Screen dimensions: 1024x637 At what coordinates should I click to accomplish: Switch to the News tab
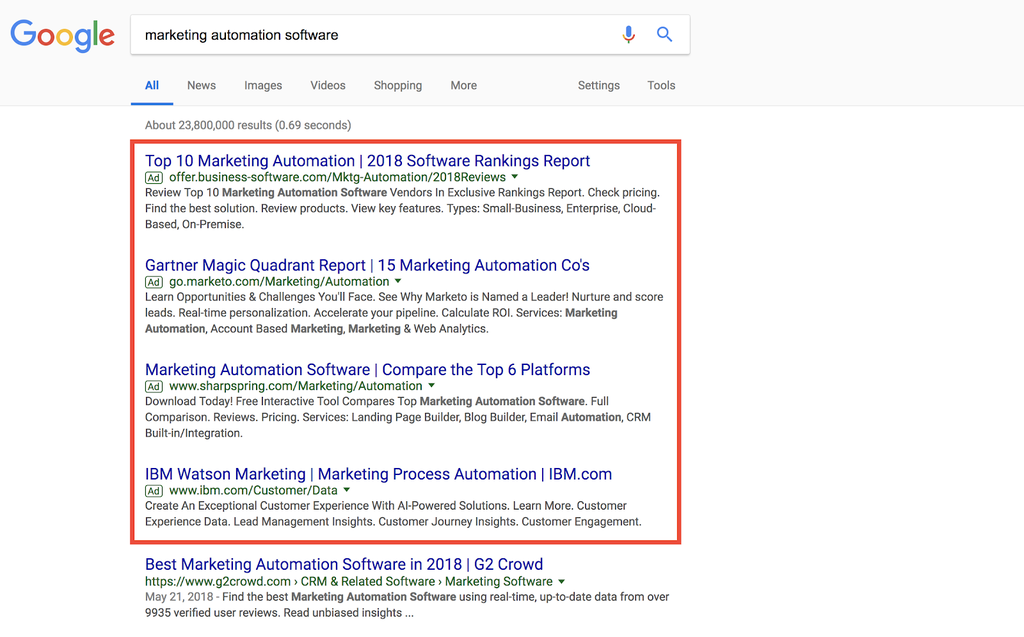click(x=201, y=86)
